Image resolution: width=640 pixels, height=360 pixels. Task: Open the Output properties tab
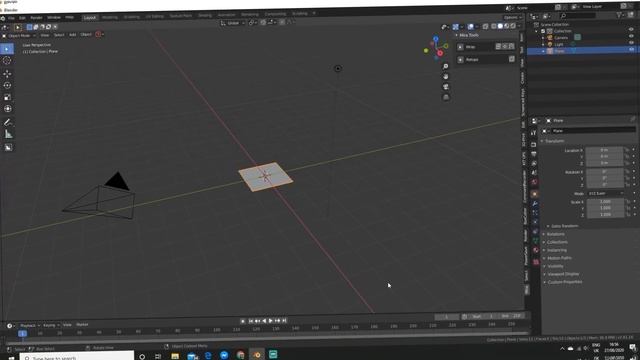pos(534,154)
